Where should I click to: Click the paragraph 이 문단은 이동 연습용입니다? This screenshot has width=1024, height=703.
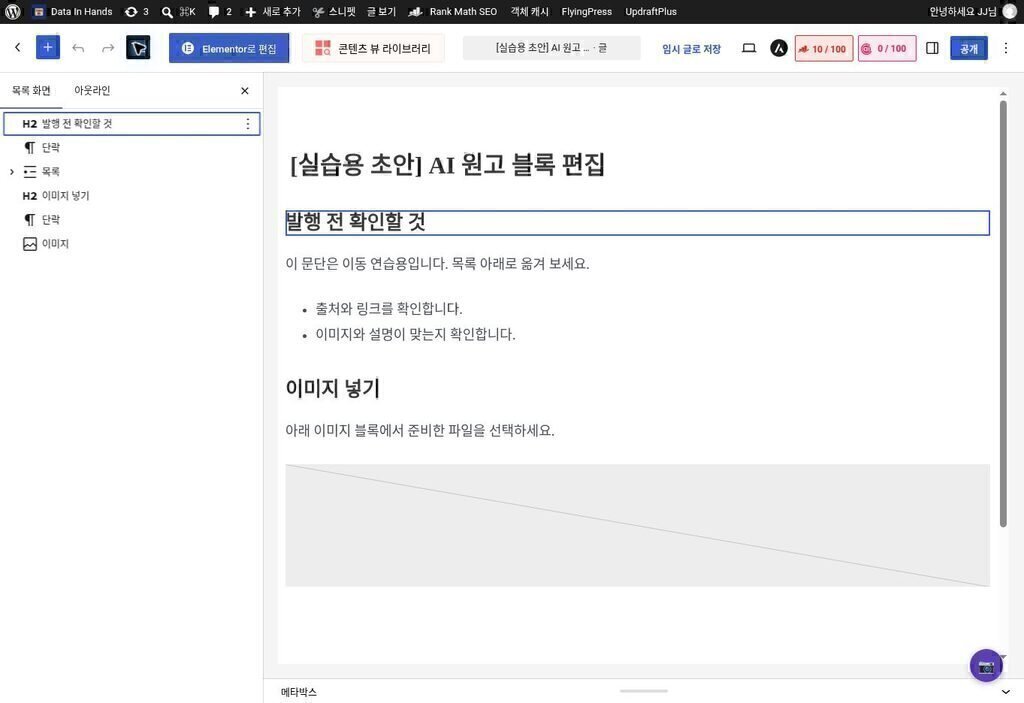coord(437,264)
